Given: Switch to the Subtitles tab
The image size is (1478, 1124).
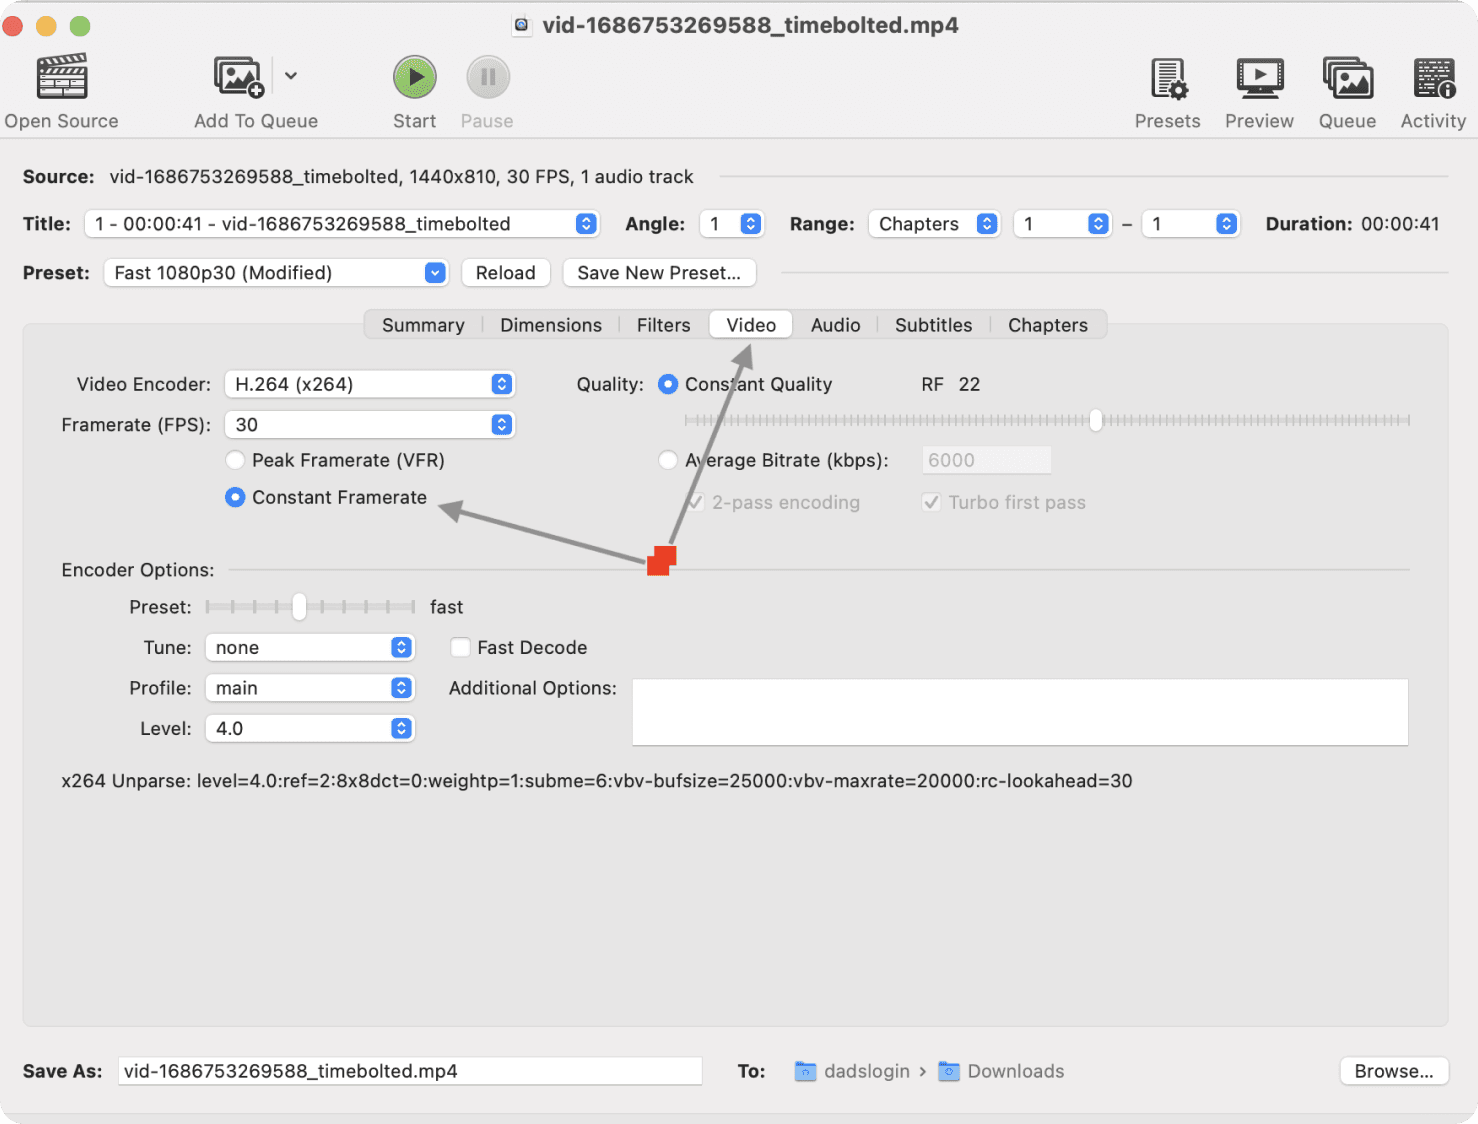Looking at the screenshot, I should click(x=934, y=325).
